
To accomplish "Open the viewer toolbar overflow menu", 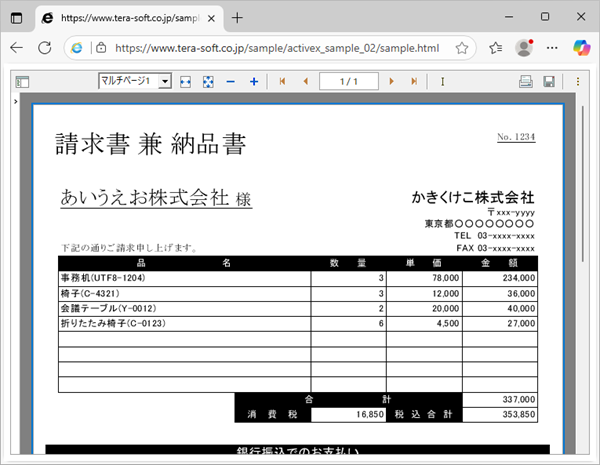I will coord(578,82).
